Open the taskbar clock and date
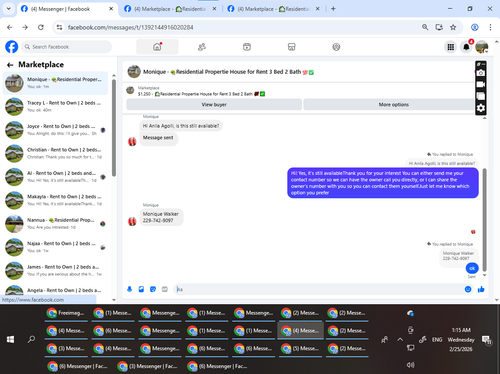Viewport: 500px width, 374px height. pos(461,340)
